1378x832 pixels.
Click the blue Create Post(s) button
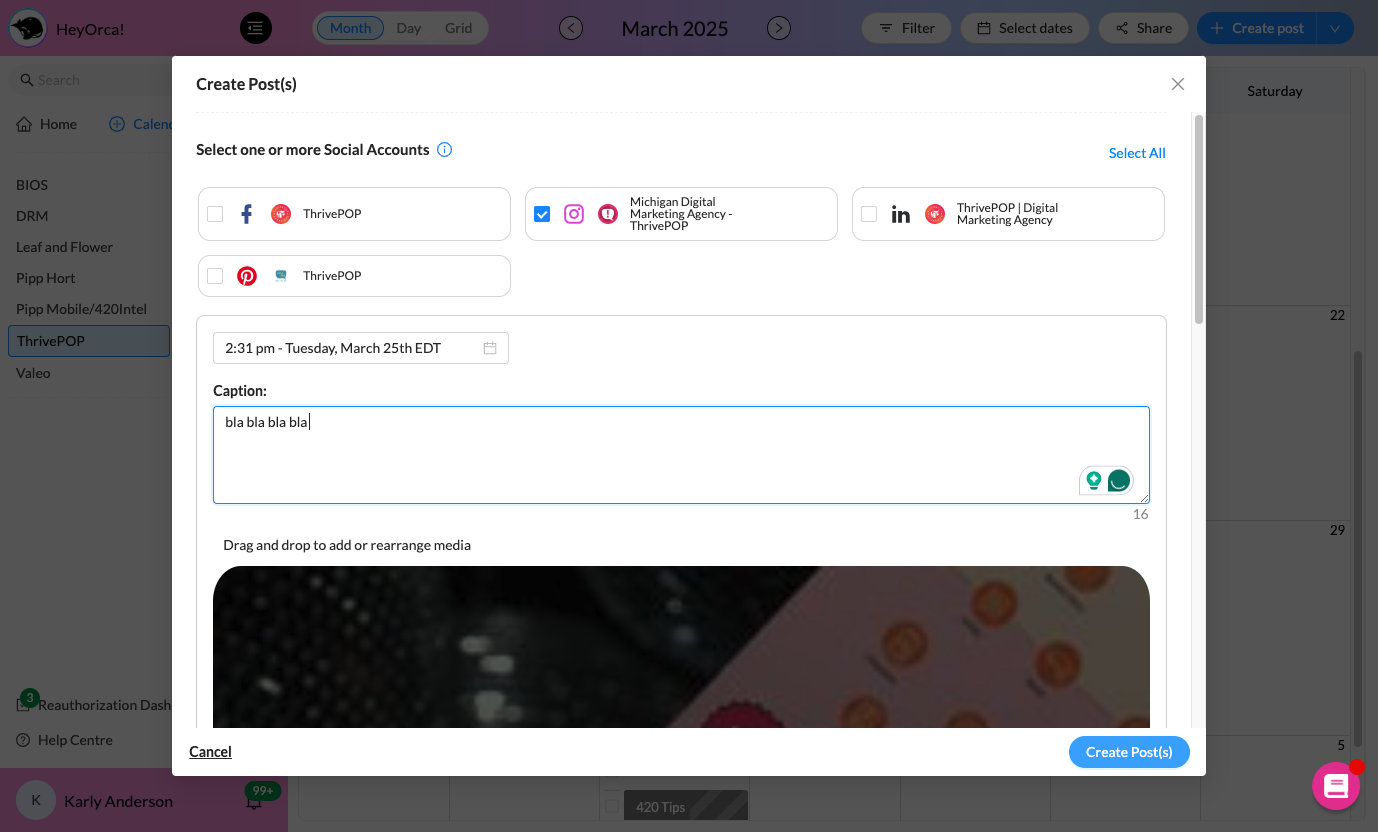(1129, 752)
